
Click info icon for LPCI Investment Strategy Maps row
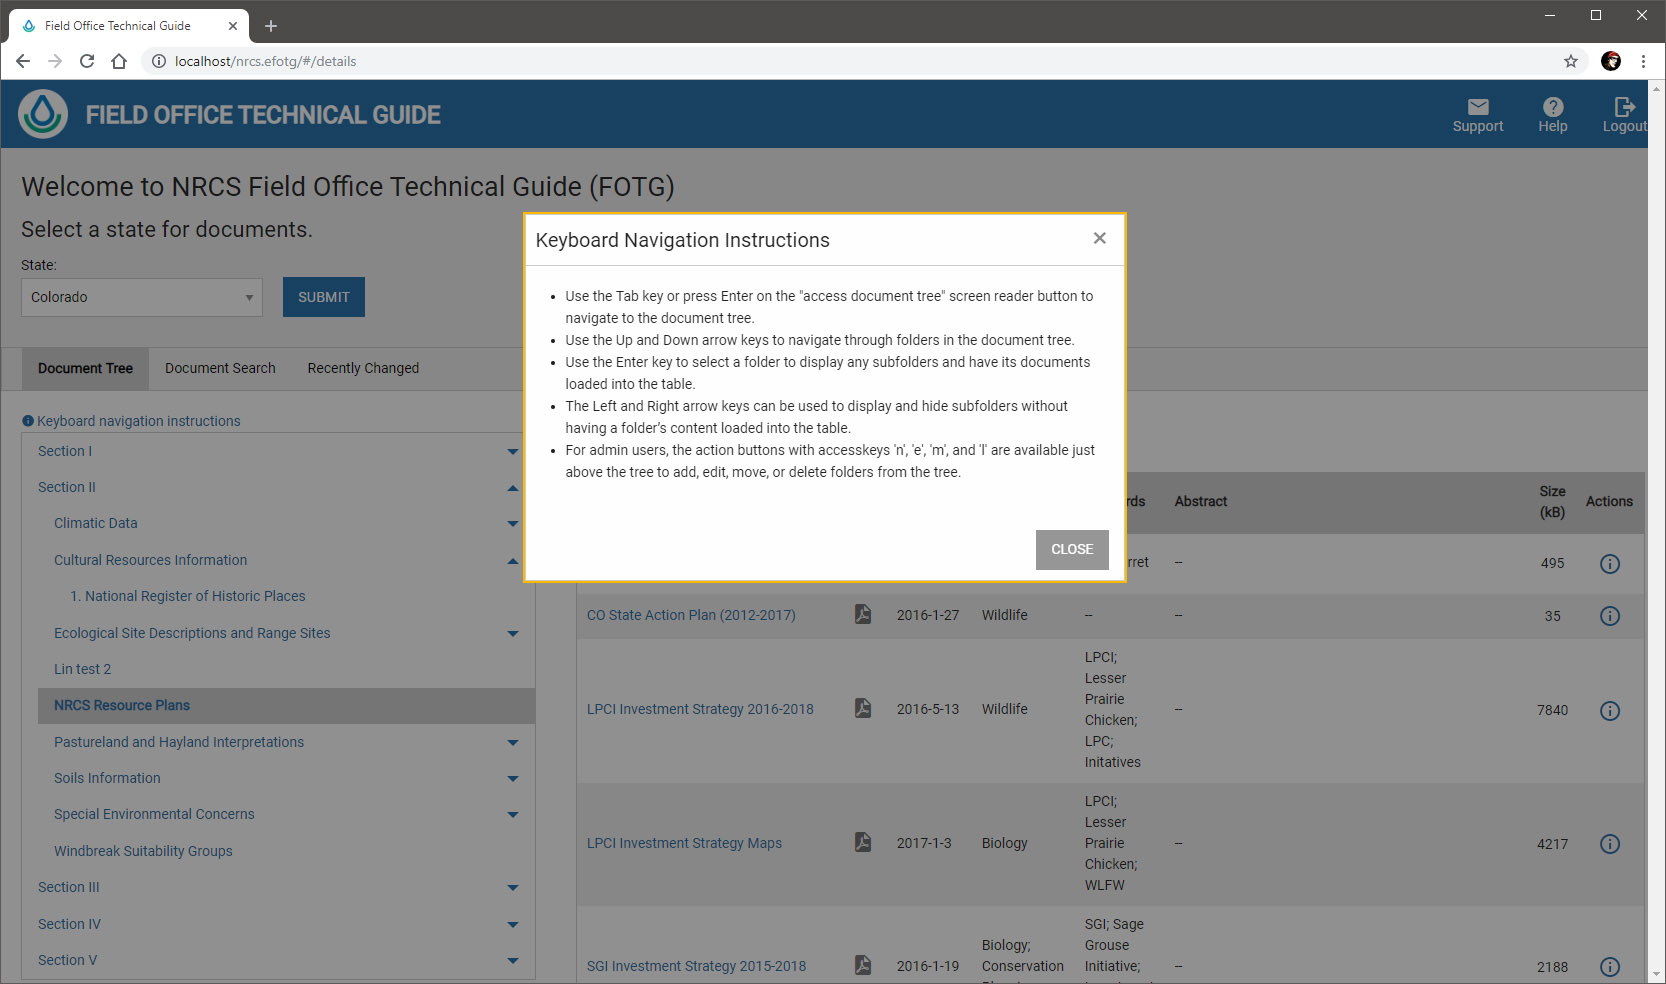pos(1610,844)
